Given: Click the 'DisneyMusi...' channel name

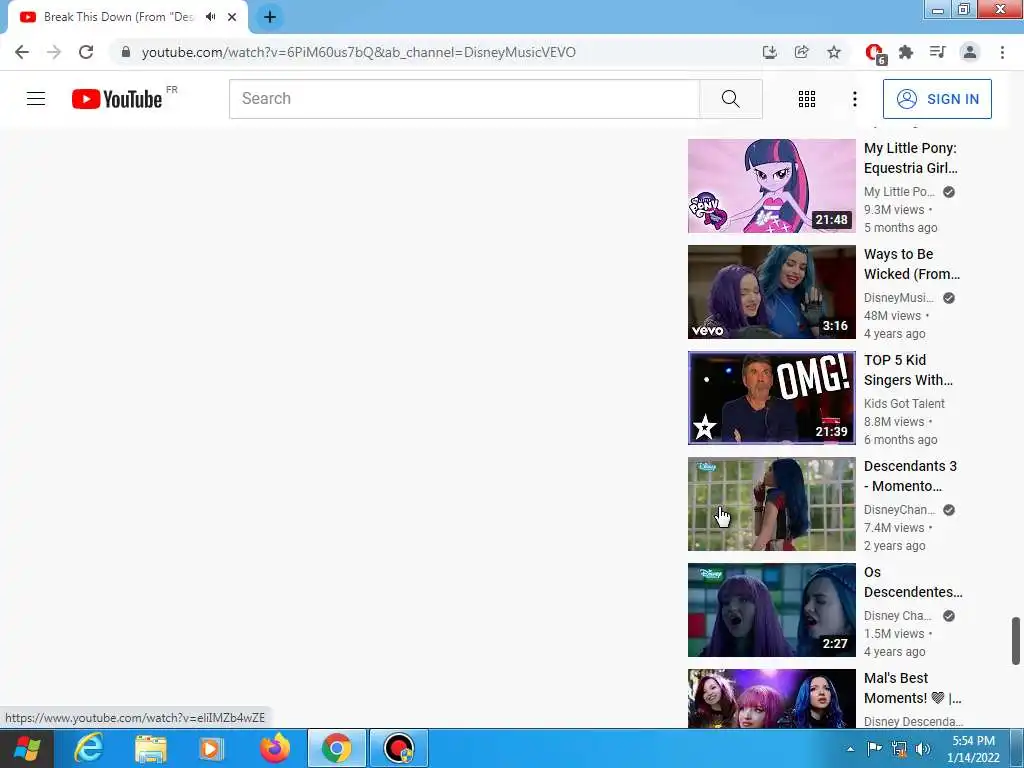Looking at the screenshot, I should pyautogui.click(x=899, y=298).
